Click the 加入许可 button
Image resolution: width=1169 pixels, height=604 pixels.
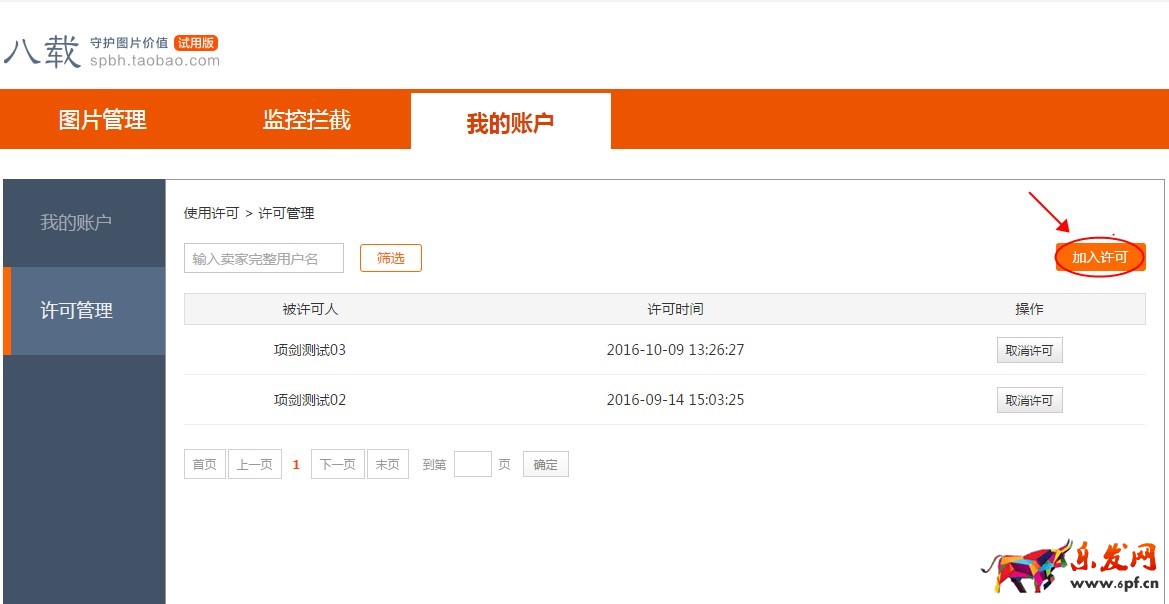[x=1100, y=257]
